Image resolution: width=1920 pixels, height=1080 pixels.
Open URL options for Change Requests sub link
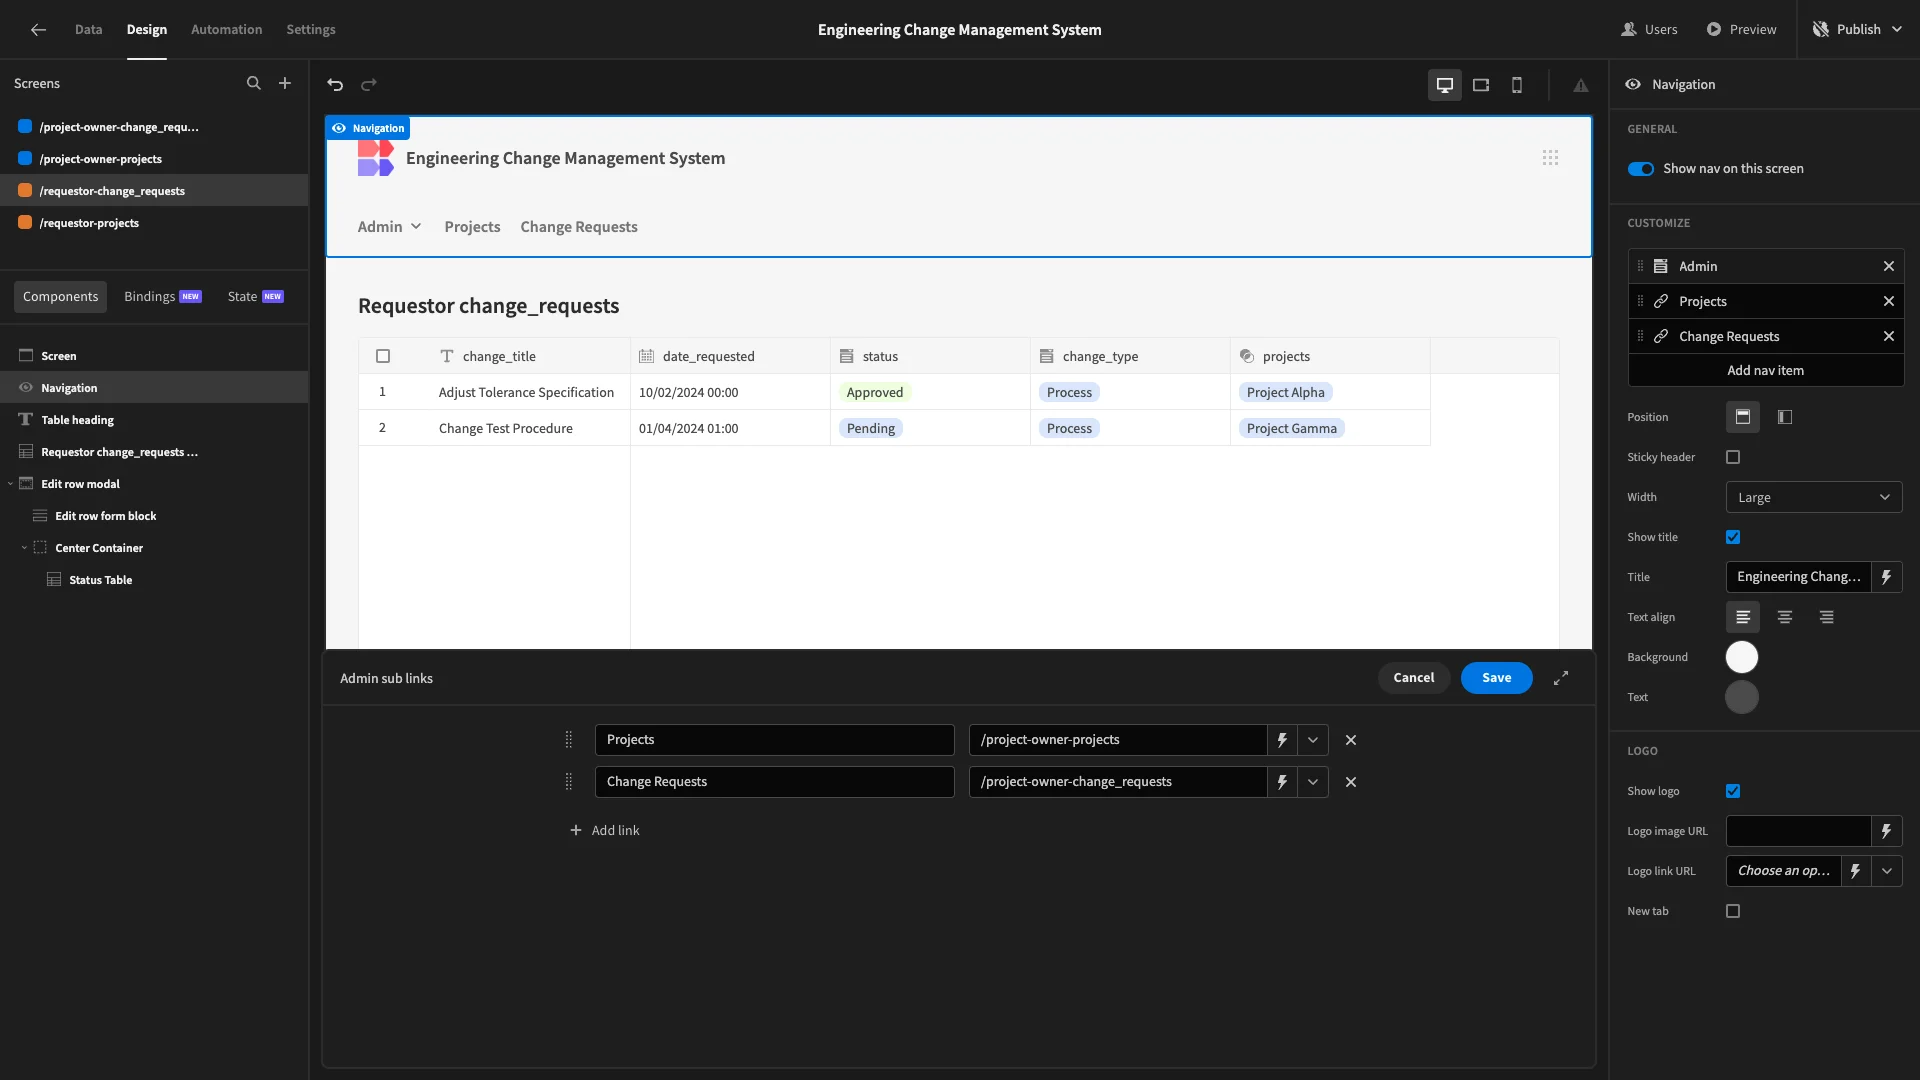click(x=1313, y=782)
